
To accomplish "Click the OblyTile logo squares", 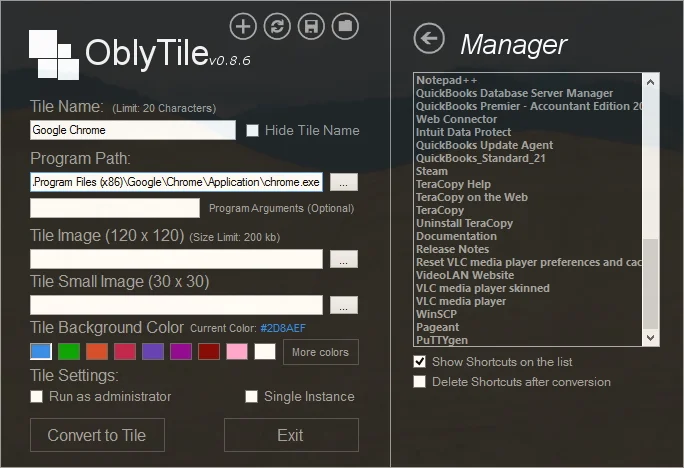I will click(54, 55).
